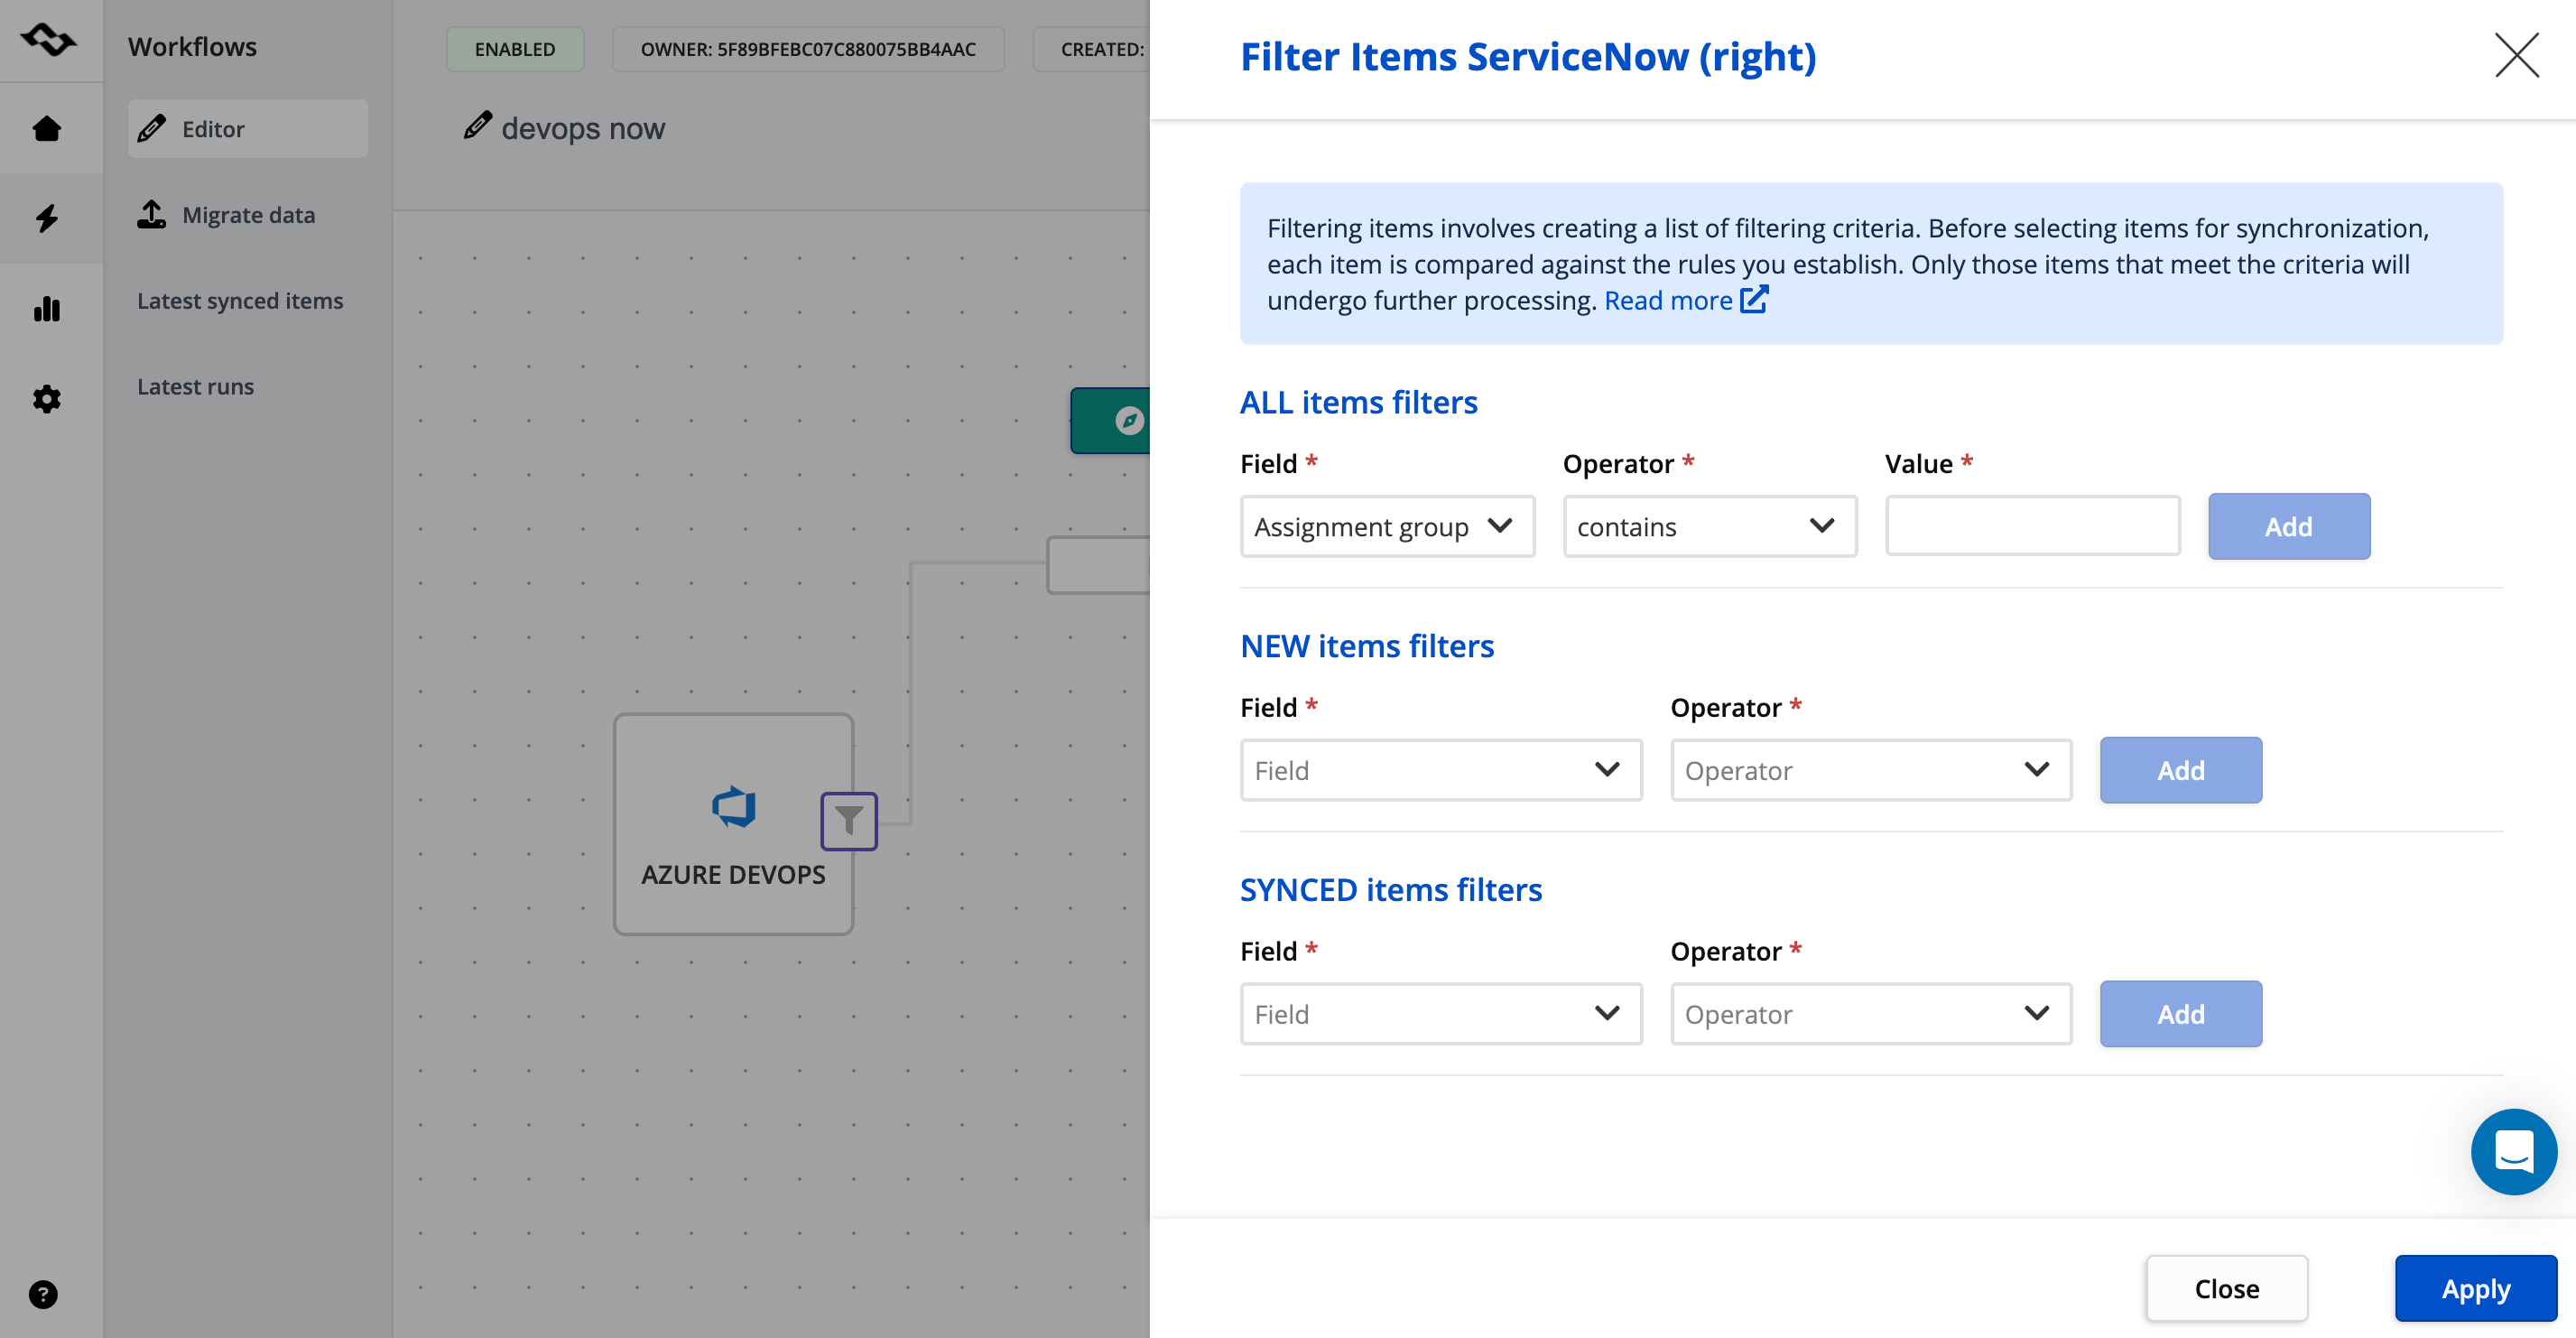Screen dimensions: 2576x1338
Task: Open the bar chart statistics icon
Action: click(x=47, y=309)
